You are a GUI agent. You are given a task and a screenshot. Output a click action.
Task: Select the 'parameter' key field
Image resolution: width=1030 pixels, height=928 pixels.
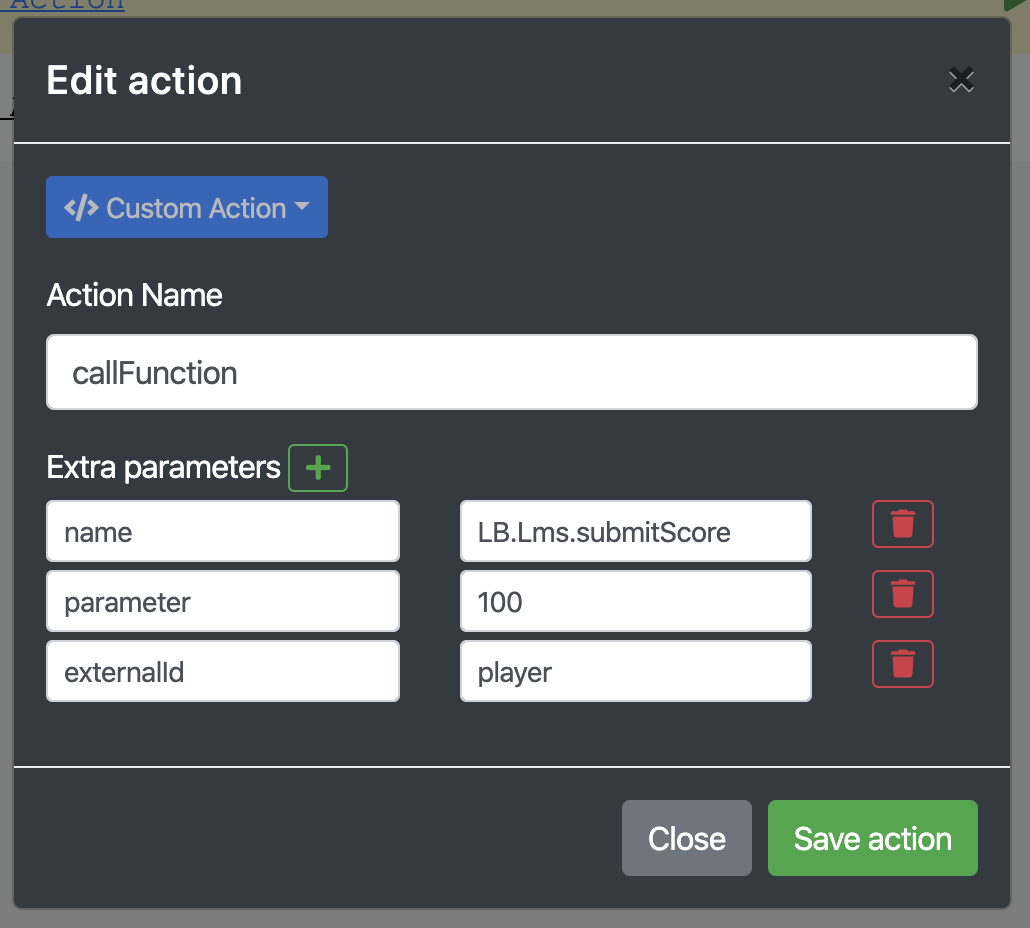click(x=223, y=602)
